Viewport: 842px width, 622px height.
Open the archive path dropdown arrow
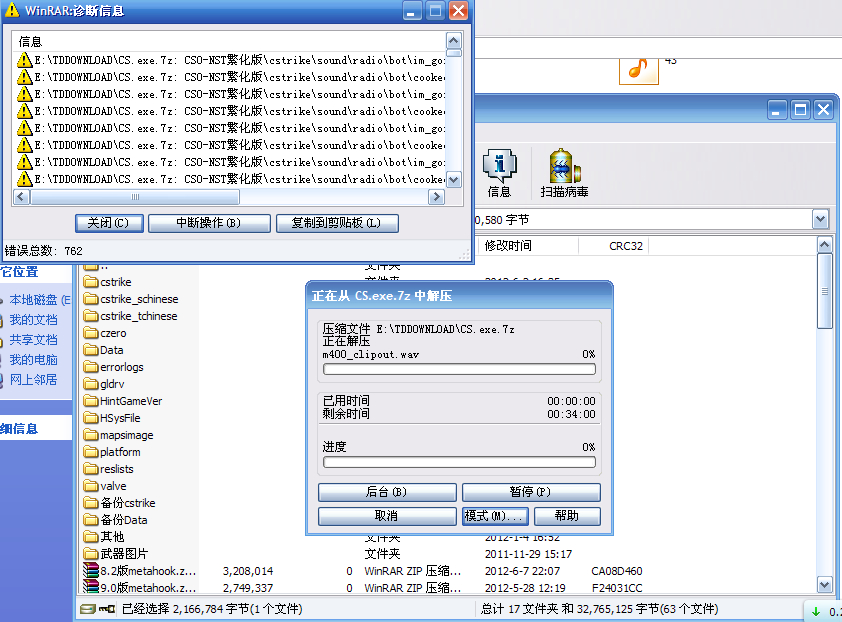tap(820, 219)
